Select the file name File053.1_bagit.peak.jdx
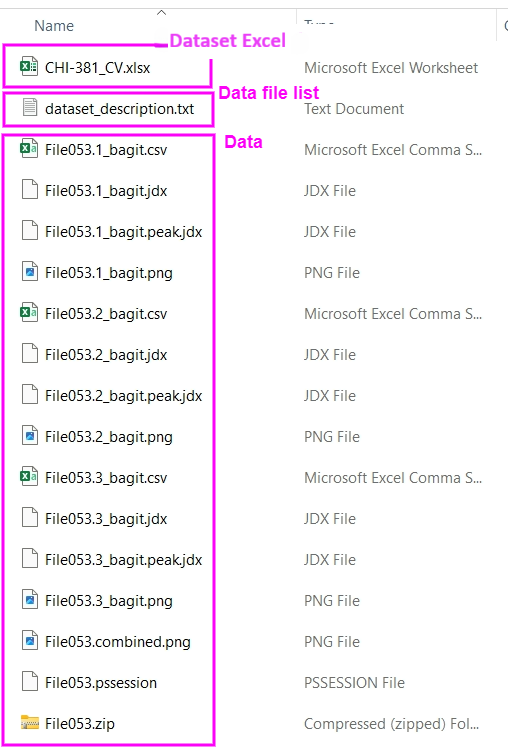The height and width of the screenshot is (752, 508). [124, 233]
